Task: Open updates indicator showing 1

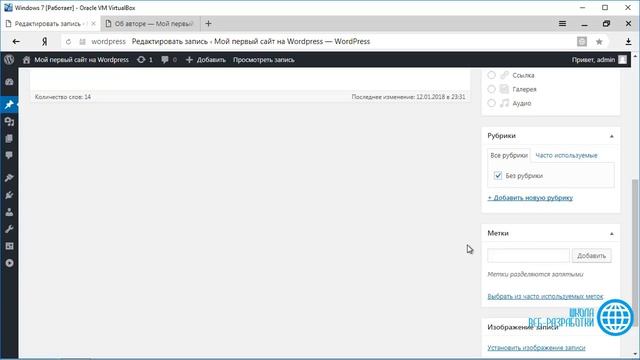Action: tap(145, 60)
